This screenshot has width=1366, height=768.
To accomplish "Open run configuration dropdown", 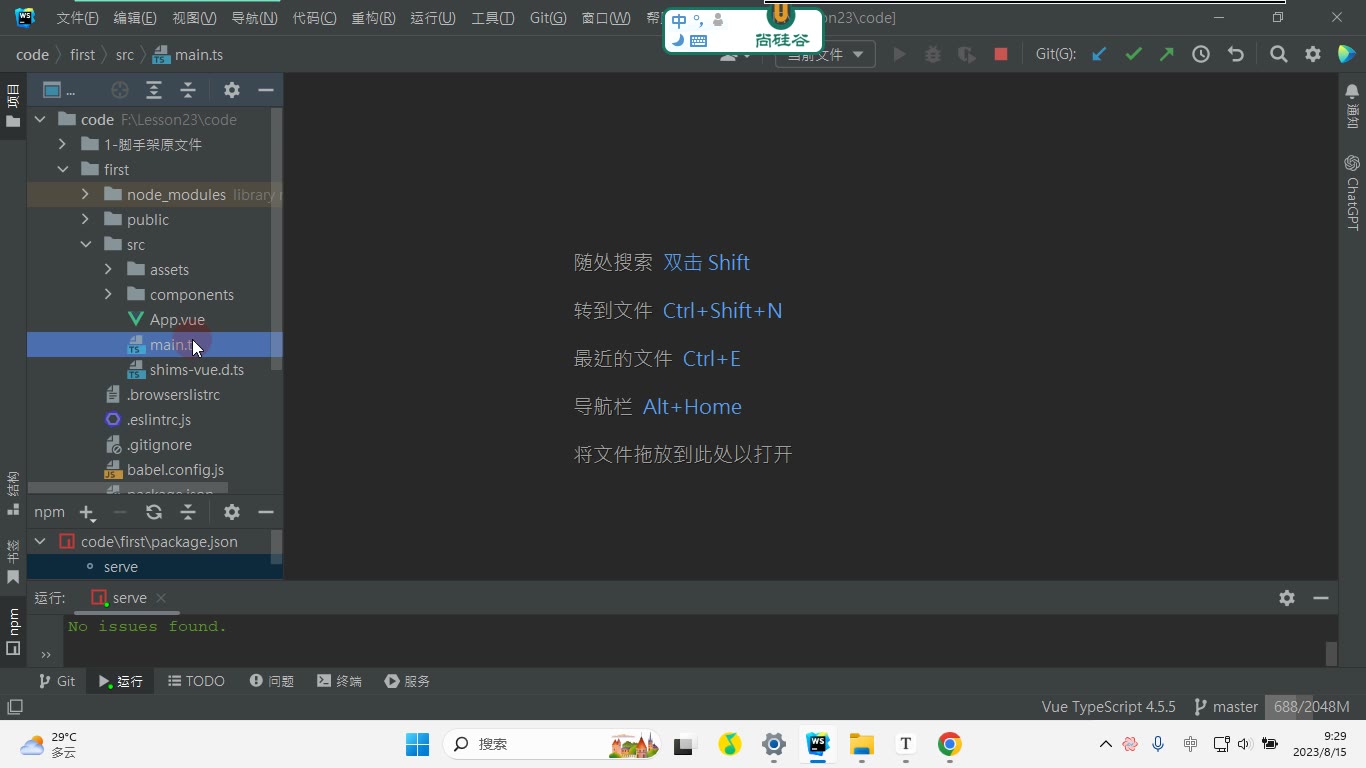I will point(825,55).
